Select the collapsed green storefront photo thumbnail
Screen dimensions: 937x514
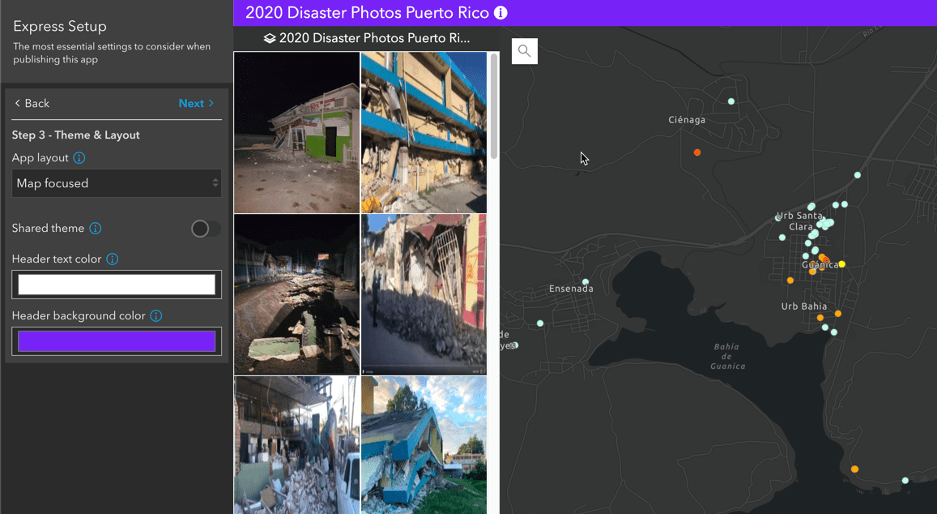[x=297, y=132]
